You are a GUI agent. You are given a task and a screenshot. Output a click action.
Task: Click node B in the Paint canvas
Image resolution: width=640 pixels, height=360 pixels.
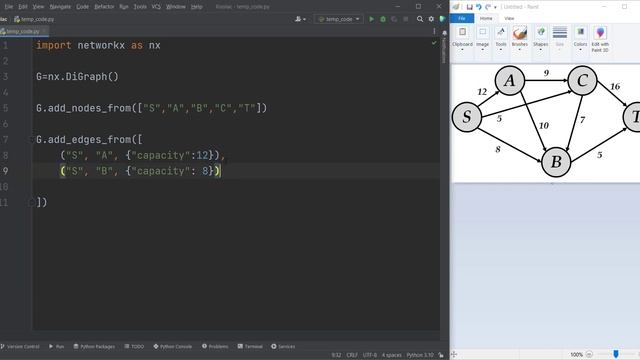click(556, 162)
